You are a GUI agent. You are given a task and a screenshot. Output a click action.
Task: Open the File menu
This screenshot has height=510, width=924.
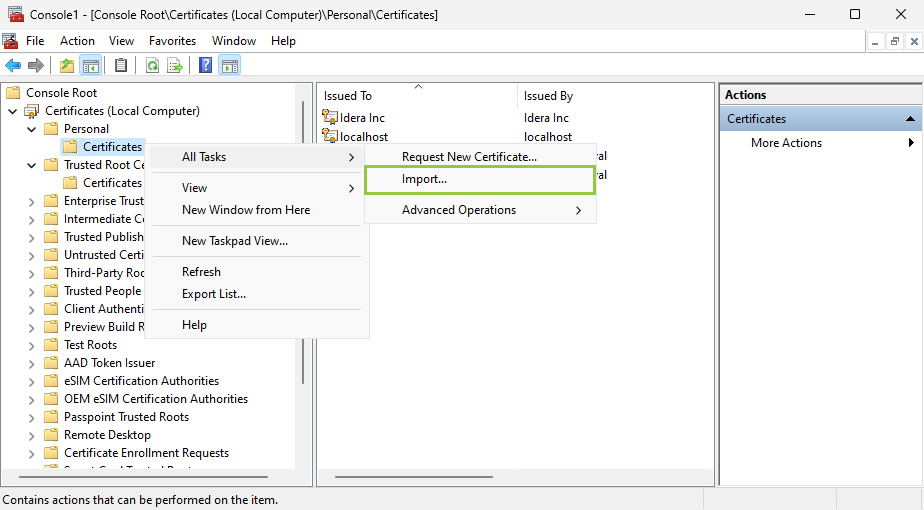tap(35, 41)
